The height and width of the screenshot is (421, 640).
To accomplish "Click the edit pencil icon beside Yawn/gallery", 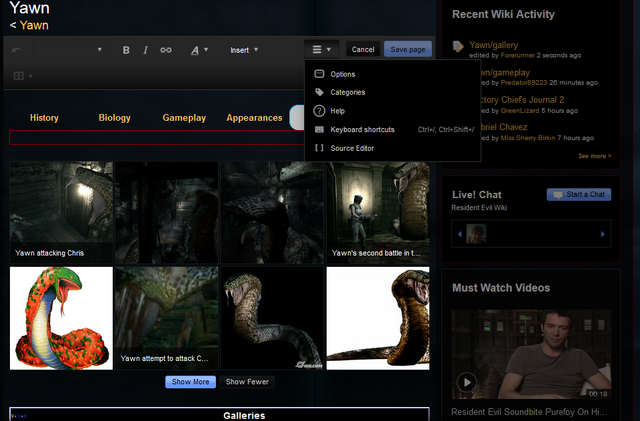I will click(x=458, y=46).
